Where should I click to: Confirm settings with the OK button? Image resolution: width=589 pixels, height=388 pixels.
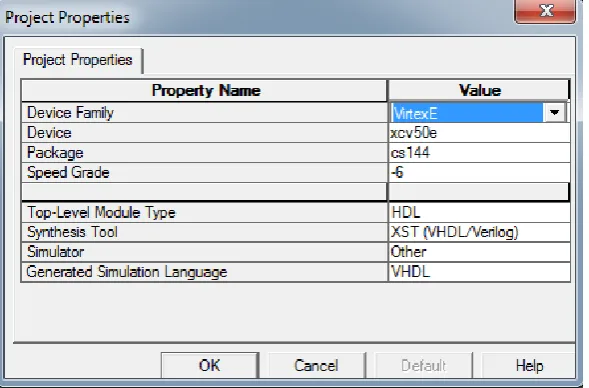[210, 365]
